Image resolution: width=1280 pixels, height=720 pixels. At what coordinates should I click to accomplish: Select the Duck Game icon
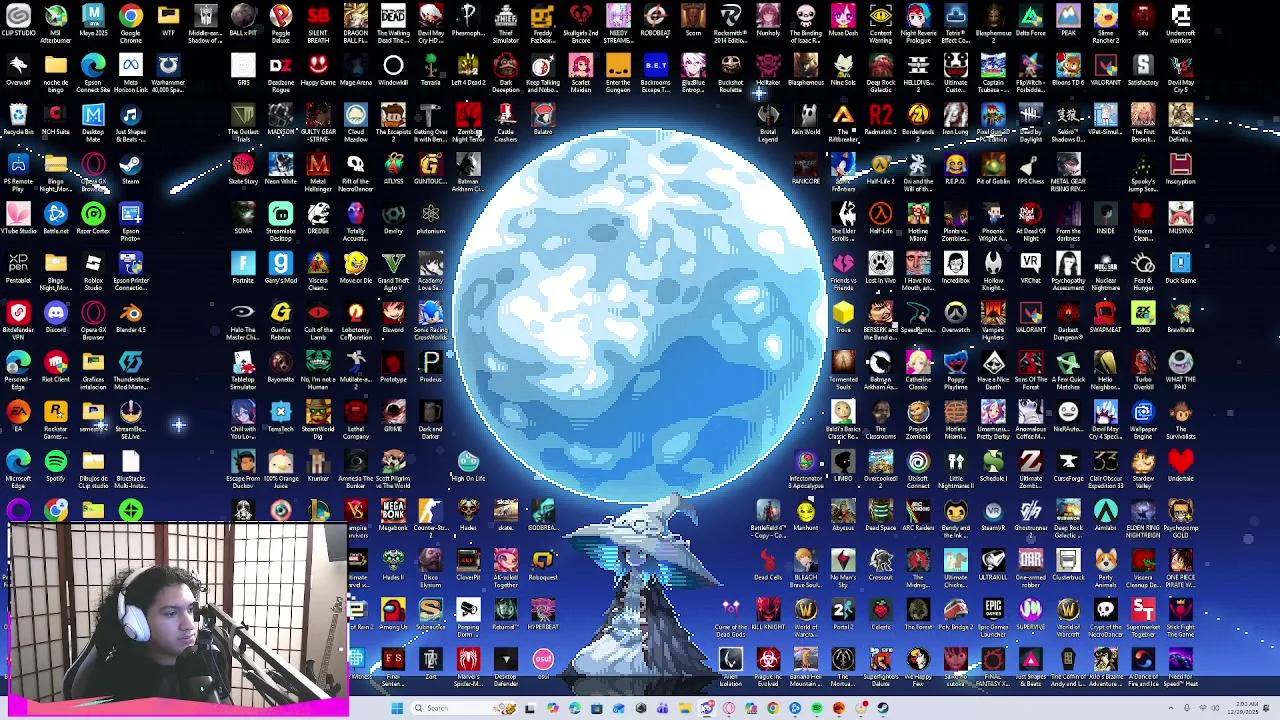1181,268
